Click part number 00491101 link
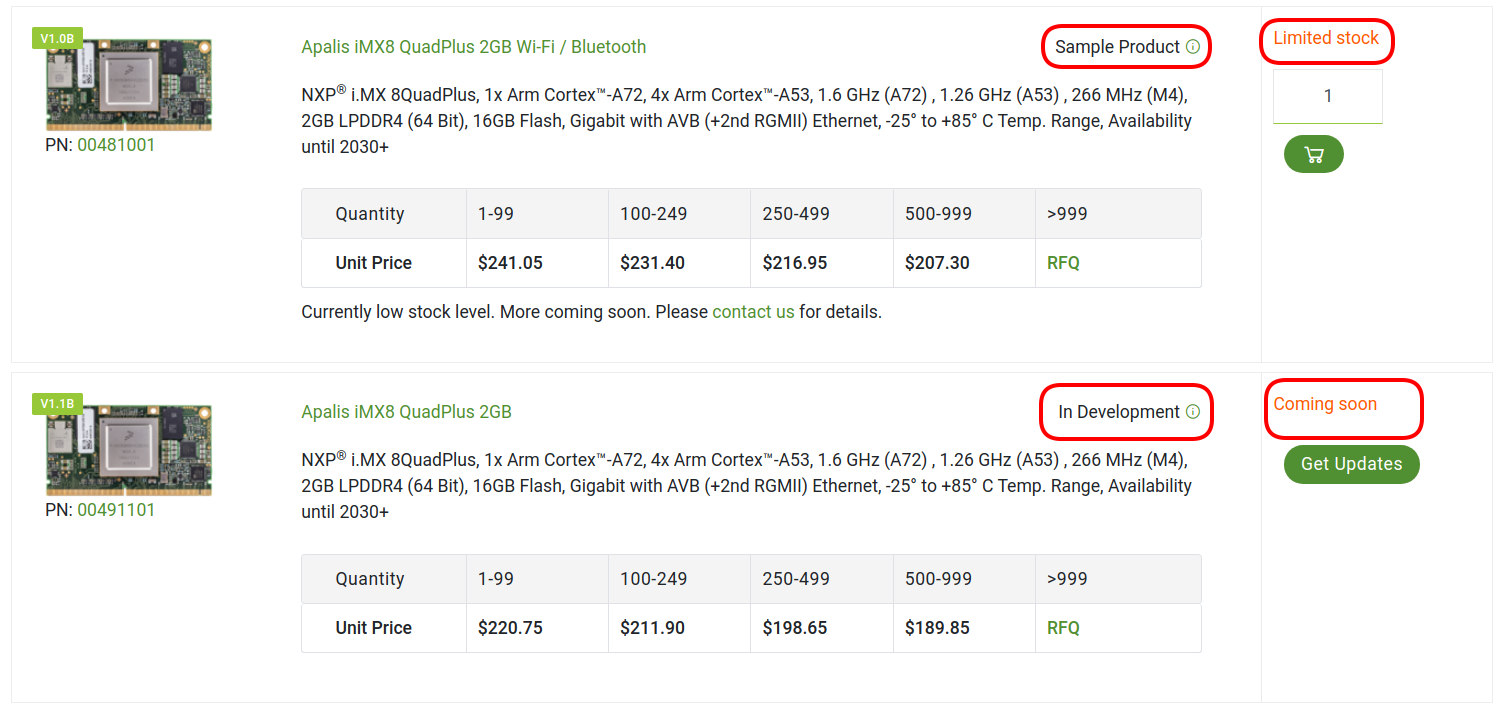Viewport: 1502px width, 707px height. (x=117, y=510)
